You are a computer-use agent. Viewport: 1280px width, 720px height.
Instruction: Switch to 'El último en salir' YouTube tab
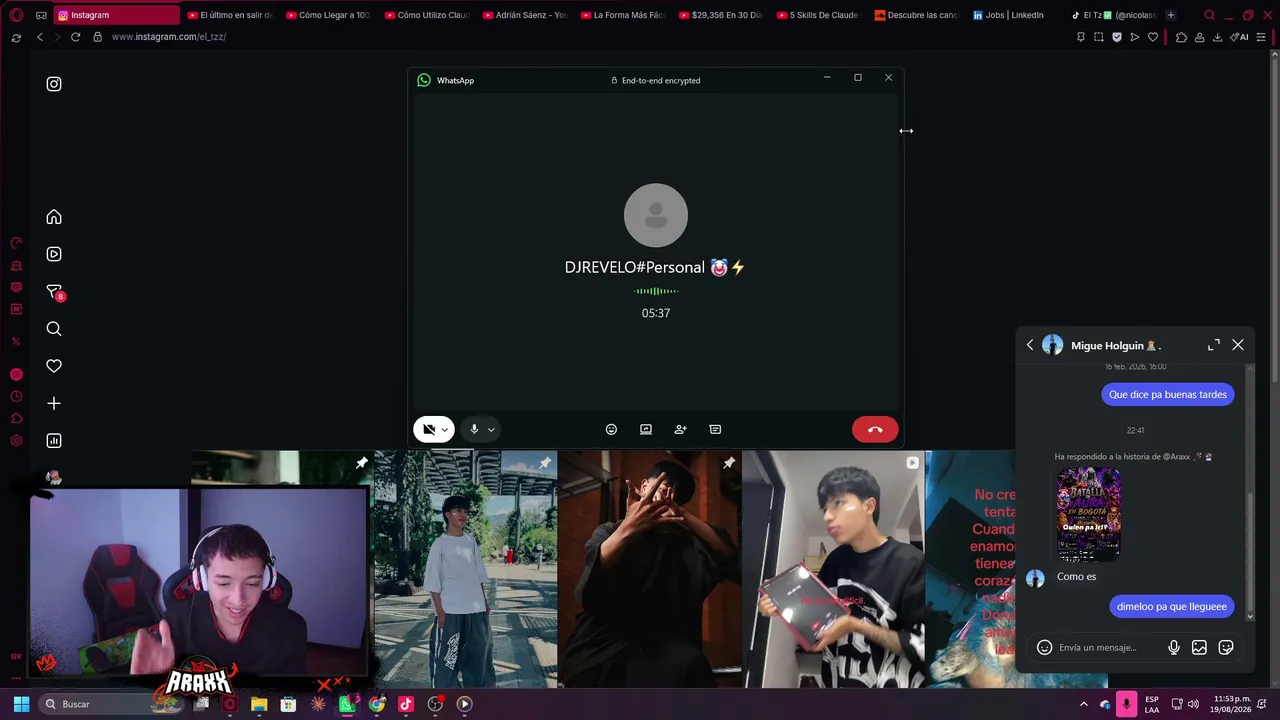coord(229,15)
